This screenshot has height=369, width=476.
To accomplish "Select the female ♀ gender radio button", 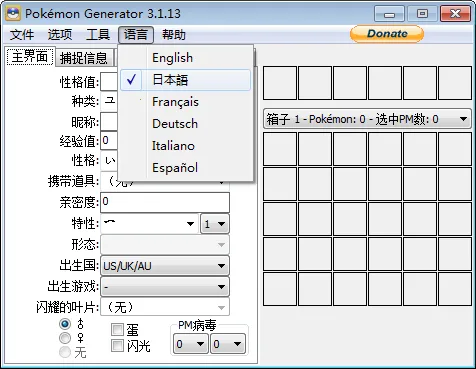I will [x=65, y=338].
